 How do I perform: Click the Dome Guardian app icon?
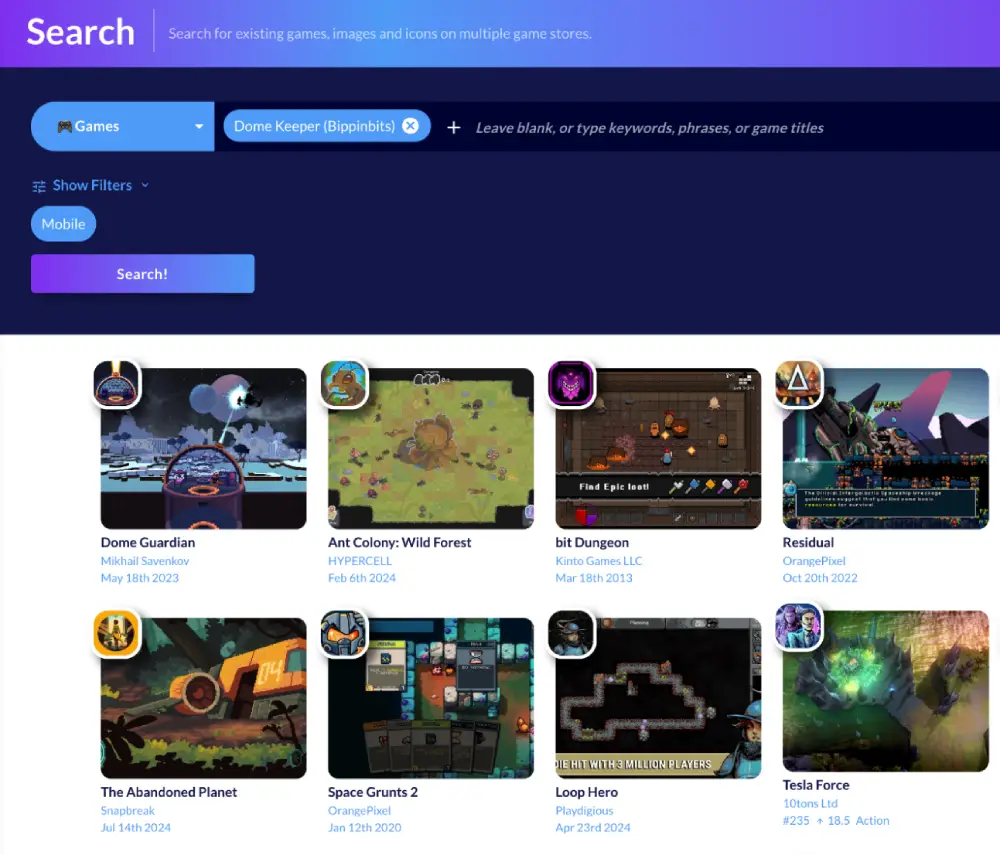point(116,384)
